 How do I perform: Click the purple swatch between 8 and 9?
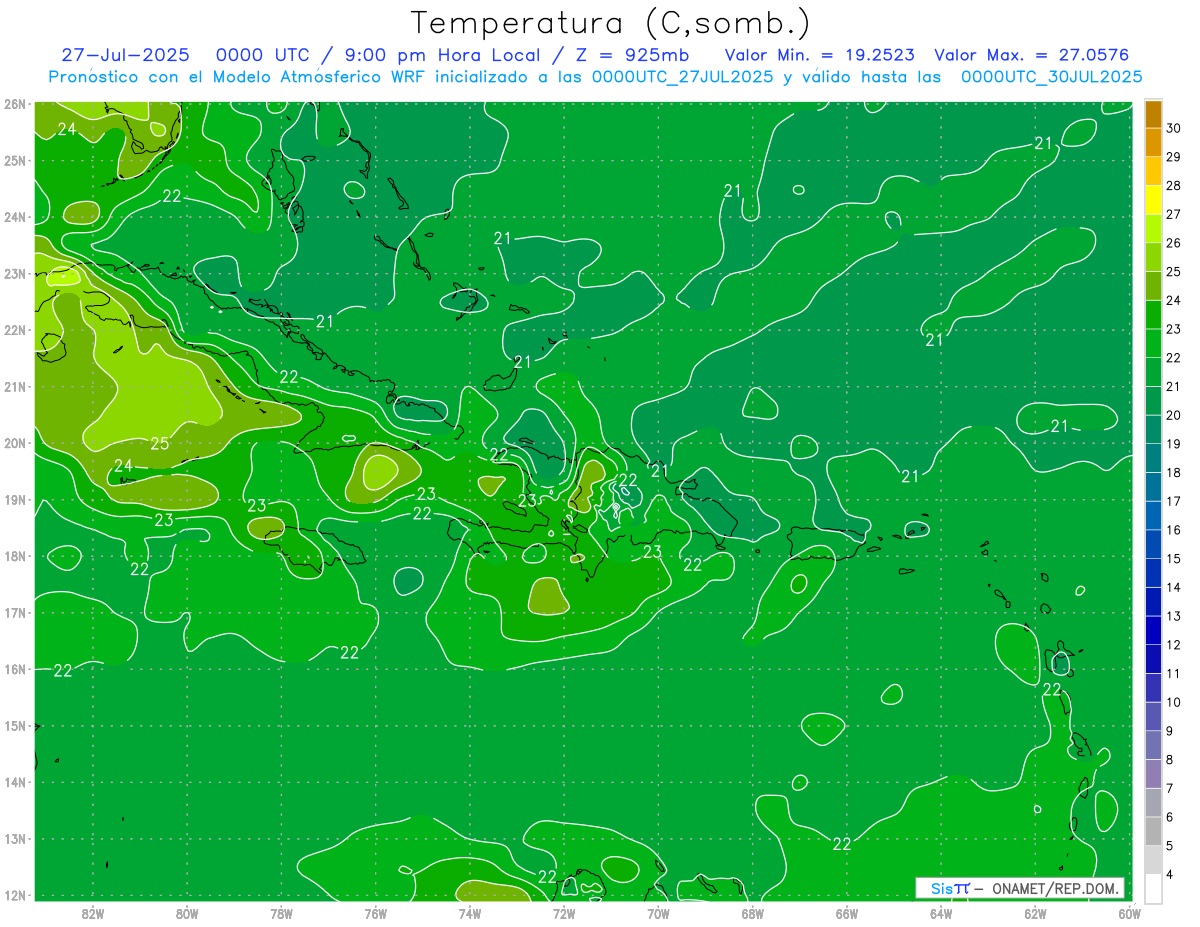(1153, 745)
